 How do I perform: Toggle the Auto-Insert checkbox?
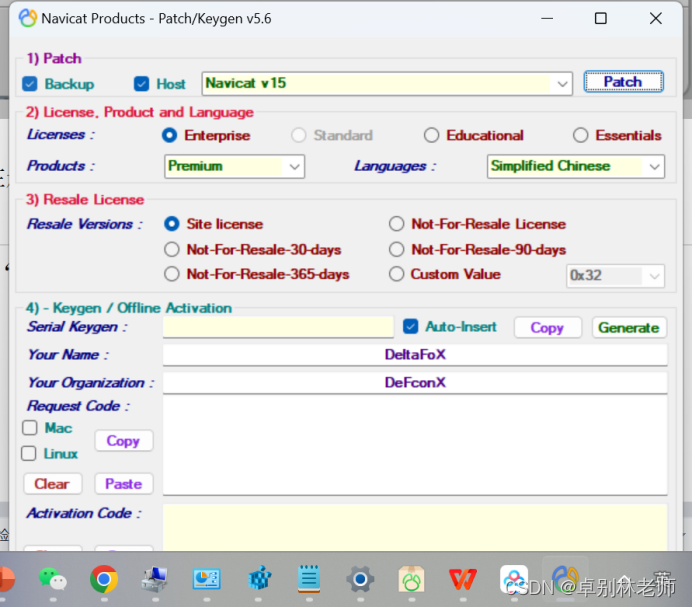click(410, 327)
